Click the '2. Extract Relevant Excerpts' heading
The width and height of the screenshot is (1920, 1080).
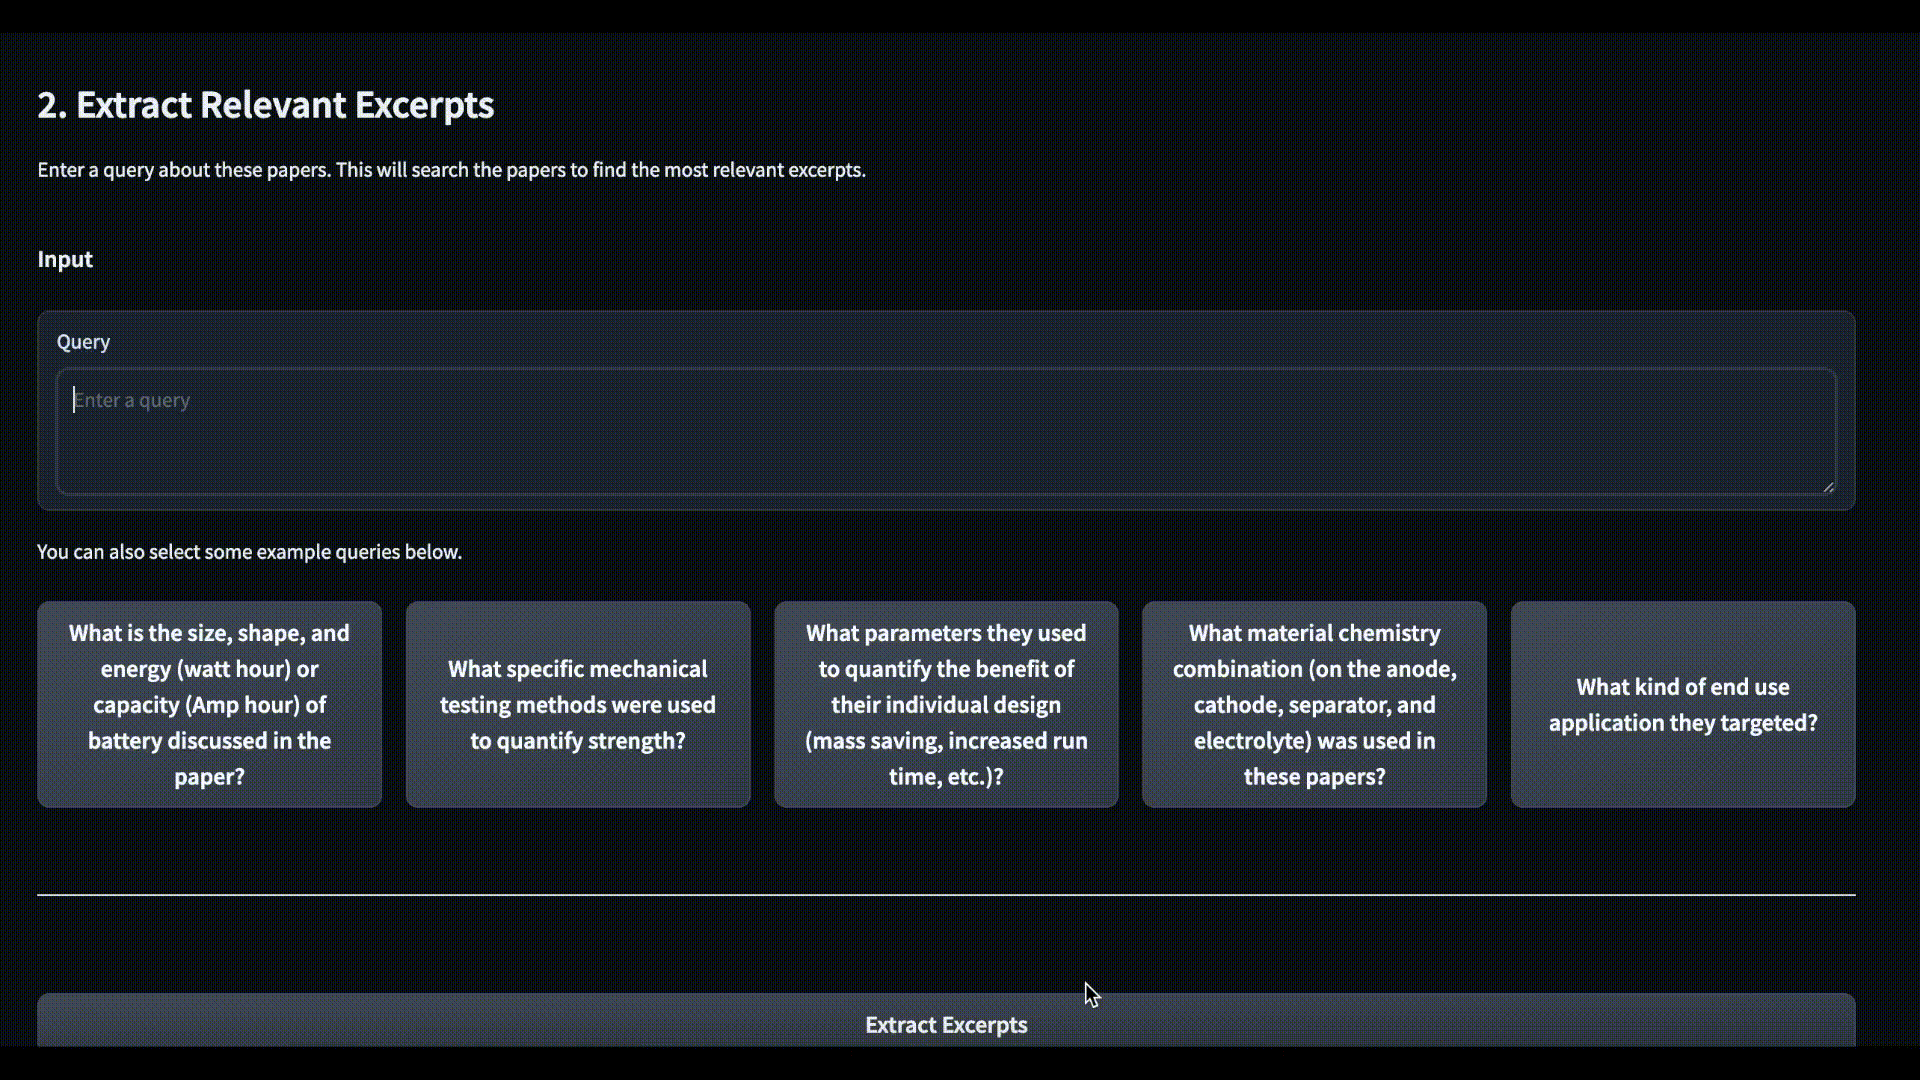tap(265, 105)
